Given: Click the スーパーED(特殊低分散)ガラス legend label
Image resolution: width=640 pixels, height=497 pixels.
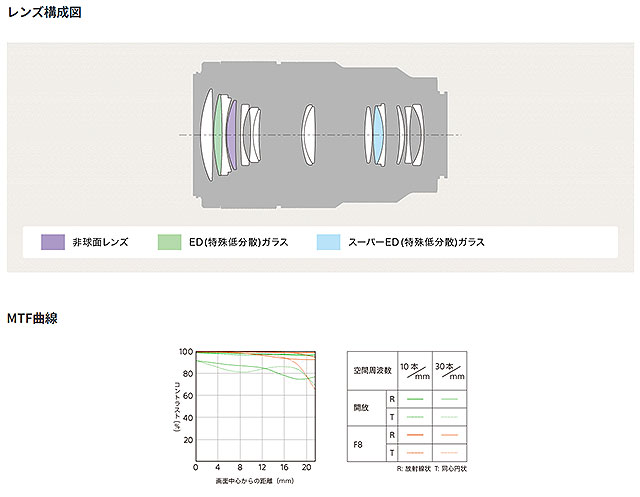Looking at the screenshot, I should [x=416, y=242].
